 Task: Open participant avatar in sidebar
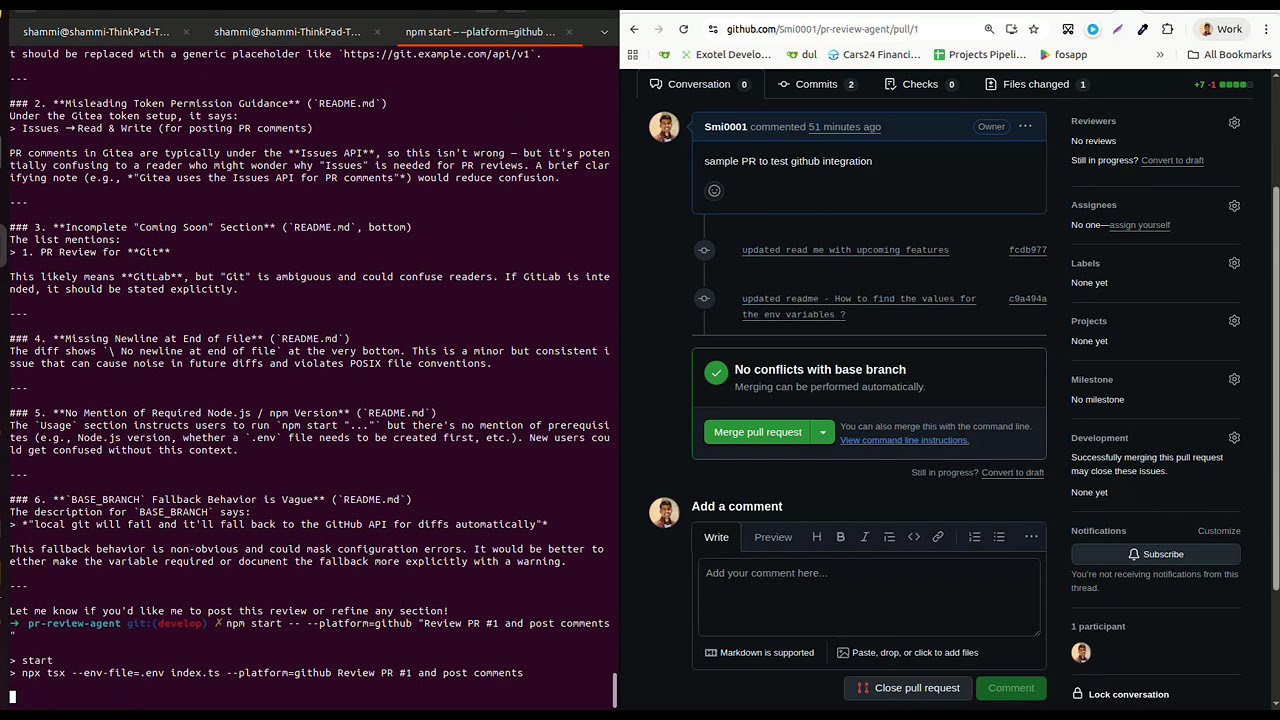click(x=1081, y=653)
